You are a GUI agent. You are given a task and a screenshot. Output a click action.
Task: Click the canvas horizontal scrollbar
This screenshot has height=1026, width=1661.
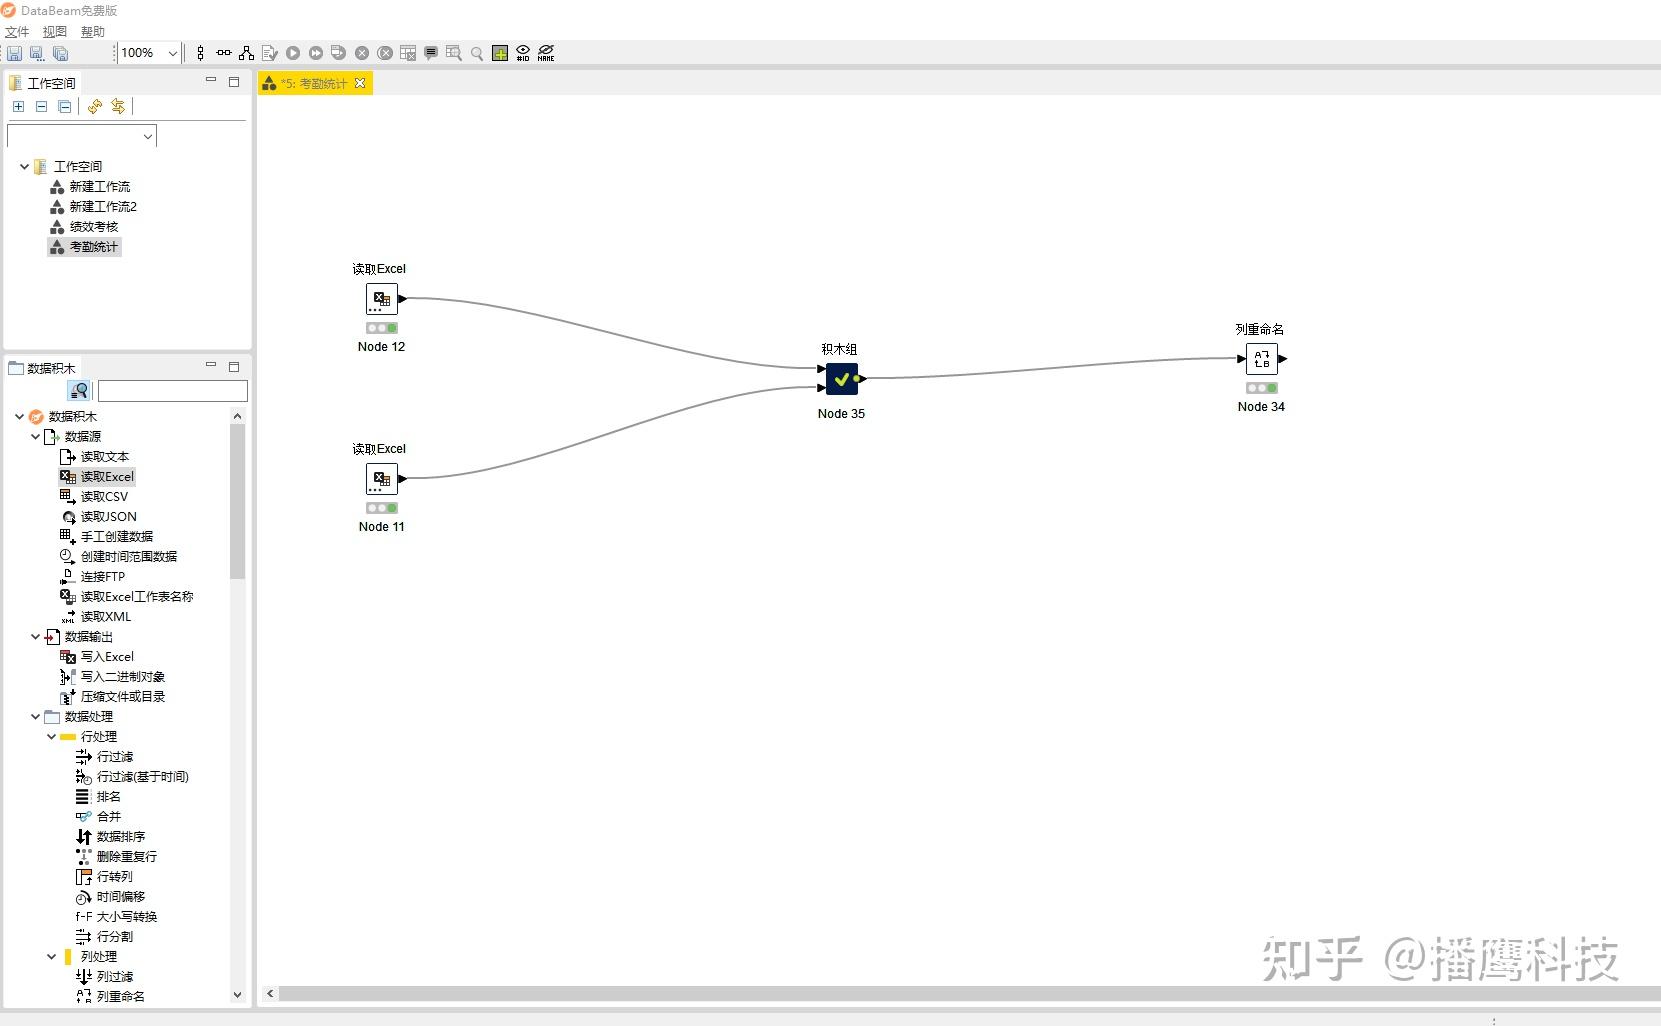click(970, 994)
